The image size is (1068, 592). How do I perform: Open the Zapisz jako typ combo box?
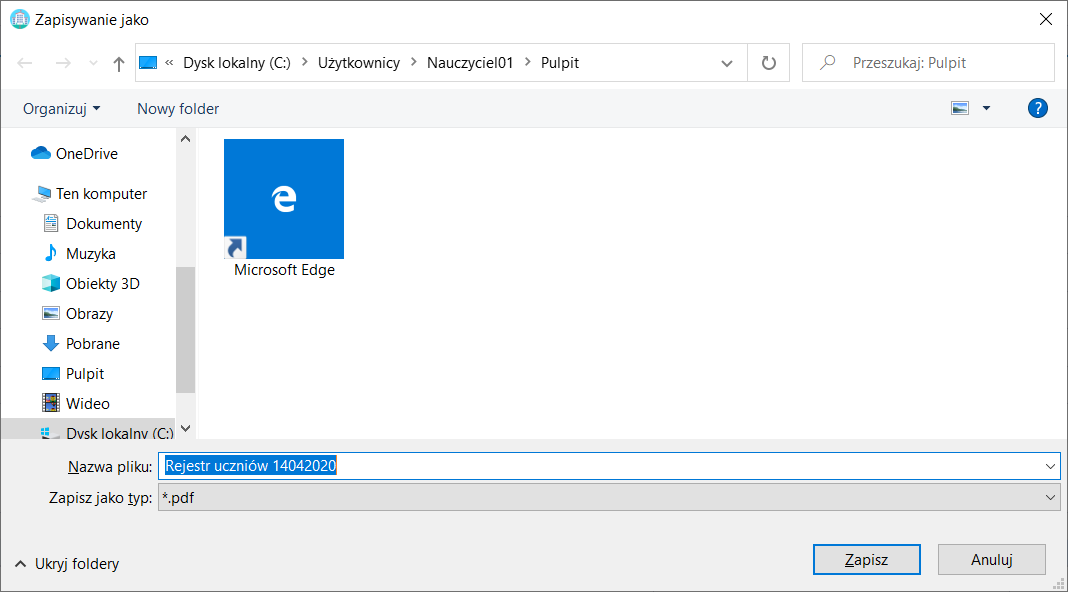[609, 497]
